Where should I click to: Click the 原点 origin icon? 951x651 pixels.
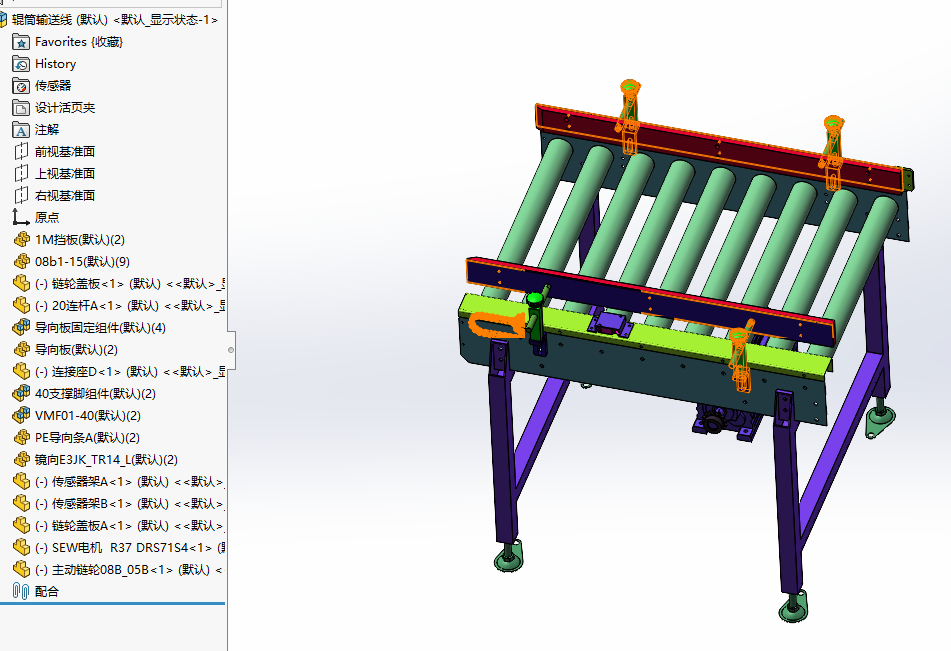pyautogui.click(x=21, y=217)
